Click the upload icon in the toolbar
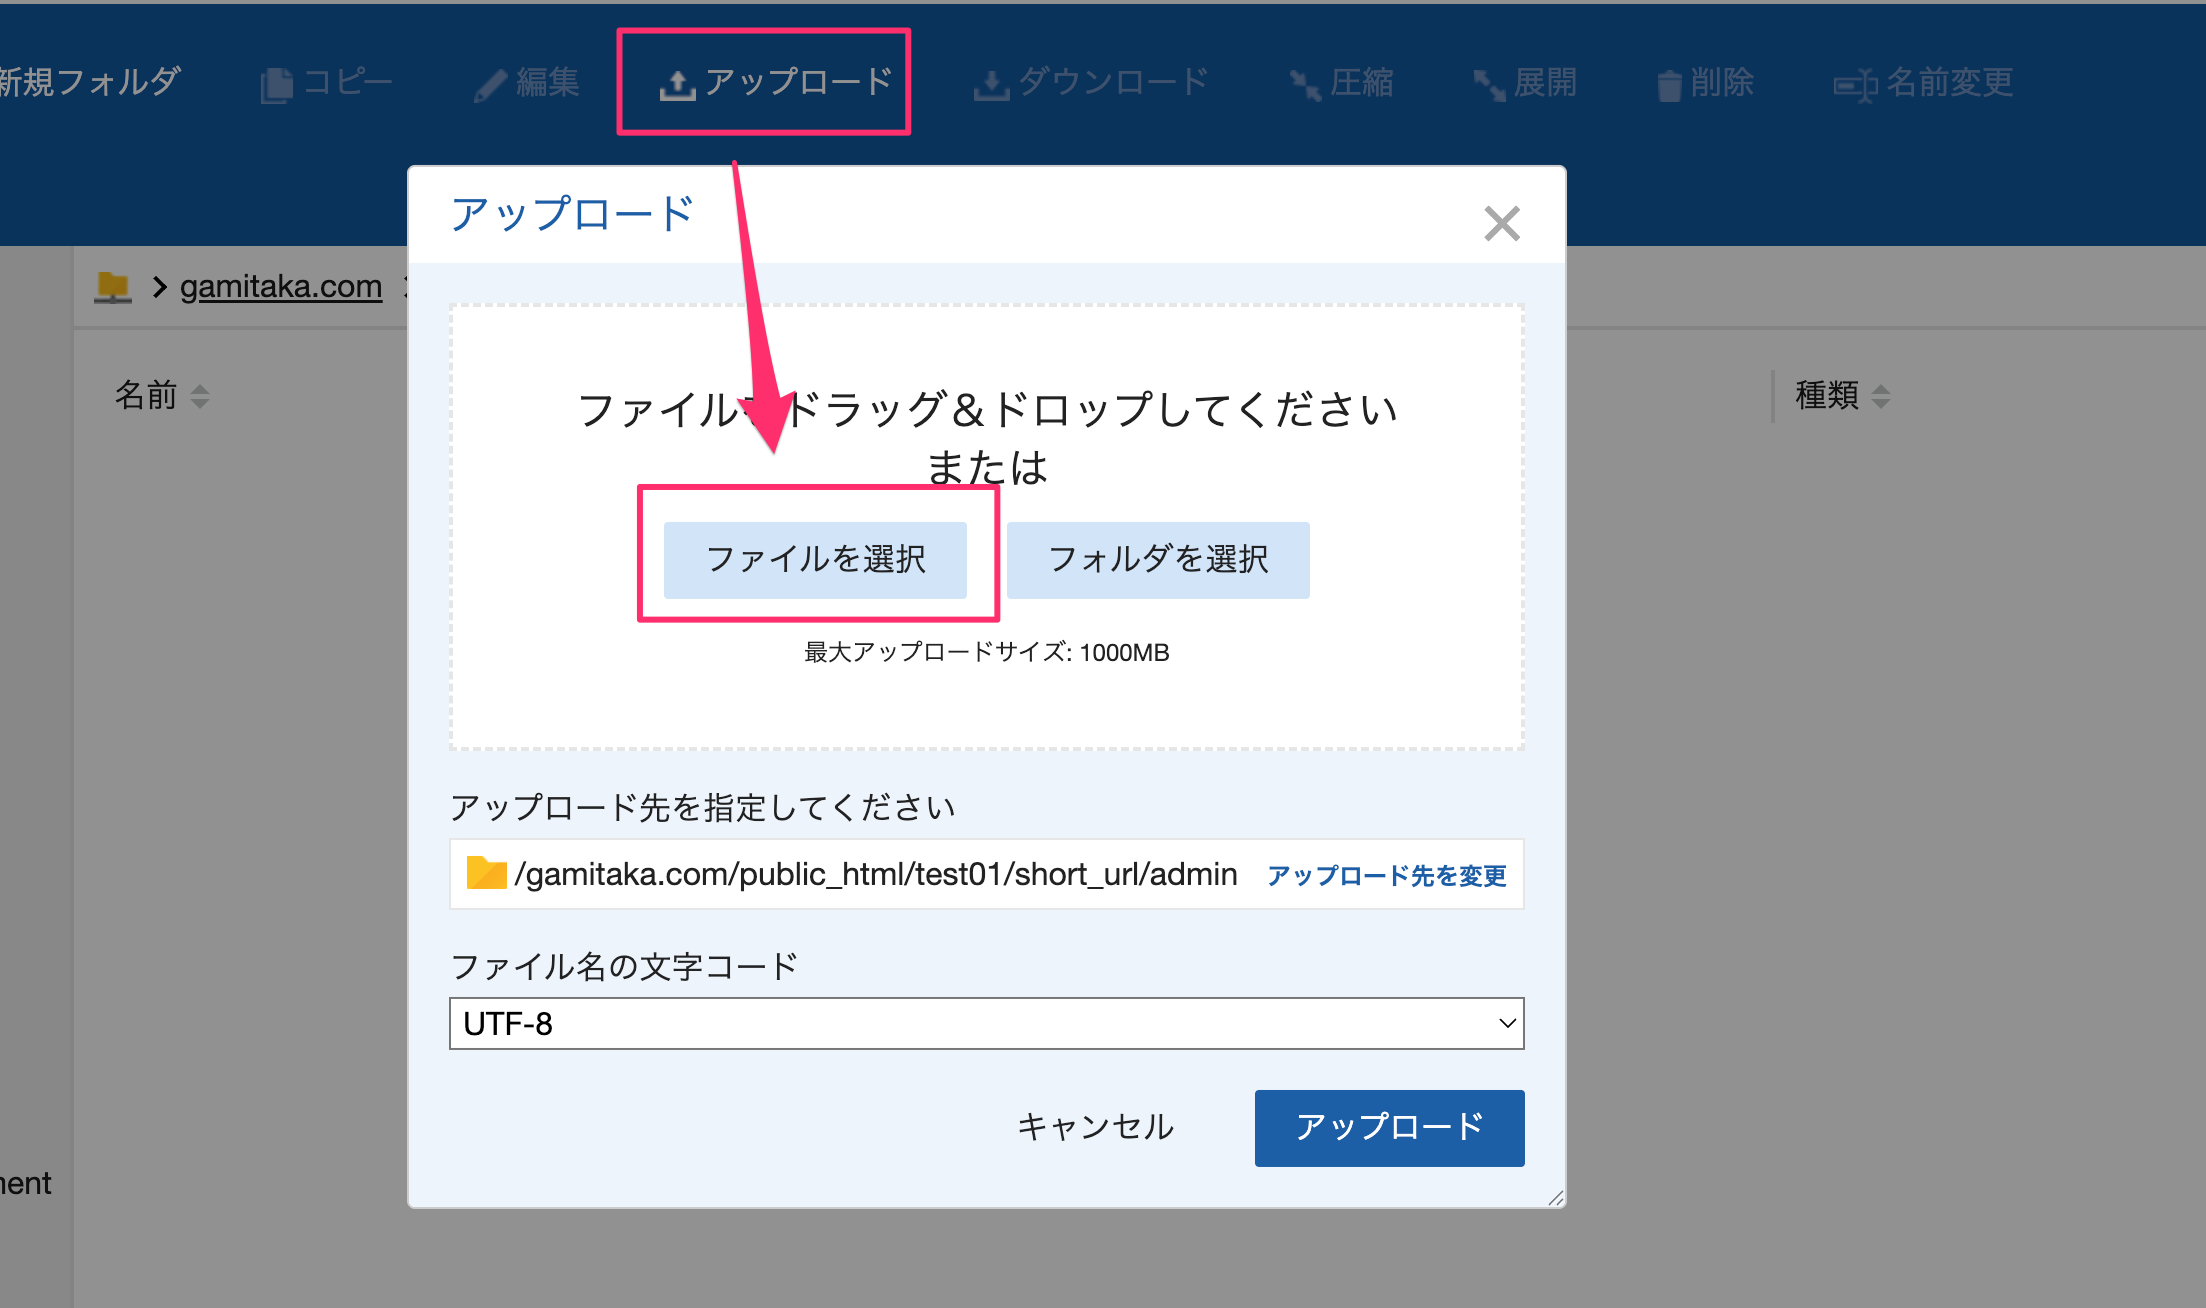2206x1308 pixels. tap(677, 86)
